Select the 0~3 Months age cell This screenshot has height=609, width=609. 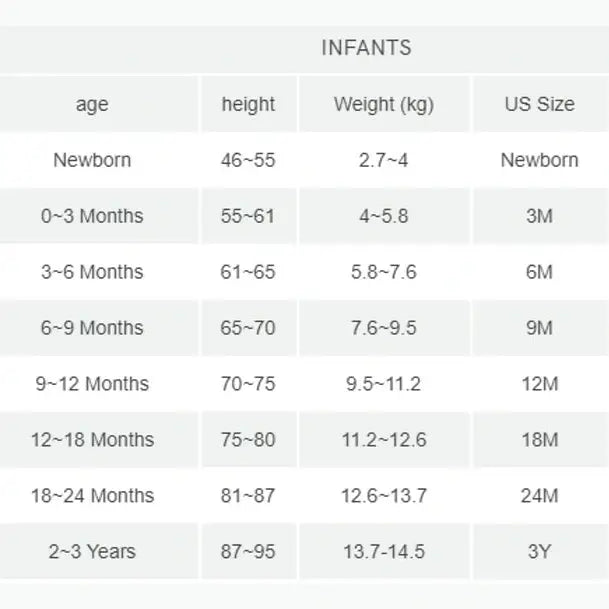(92, 216)
